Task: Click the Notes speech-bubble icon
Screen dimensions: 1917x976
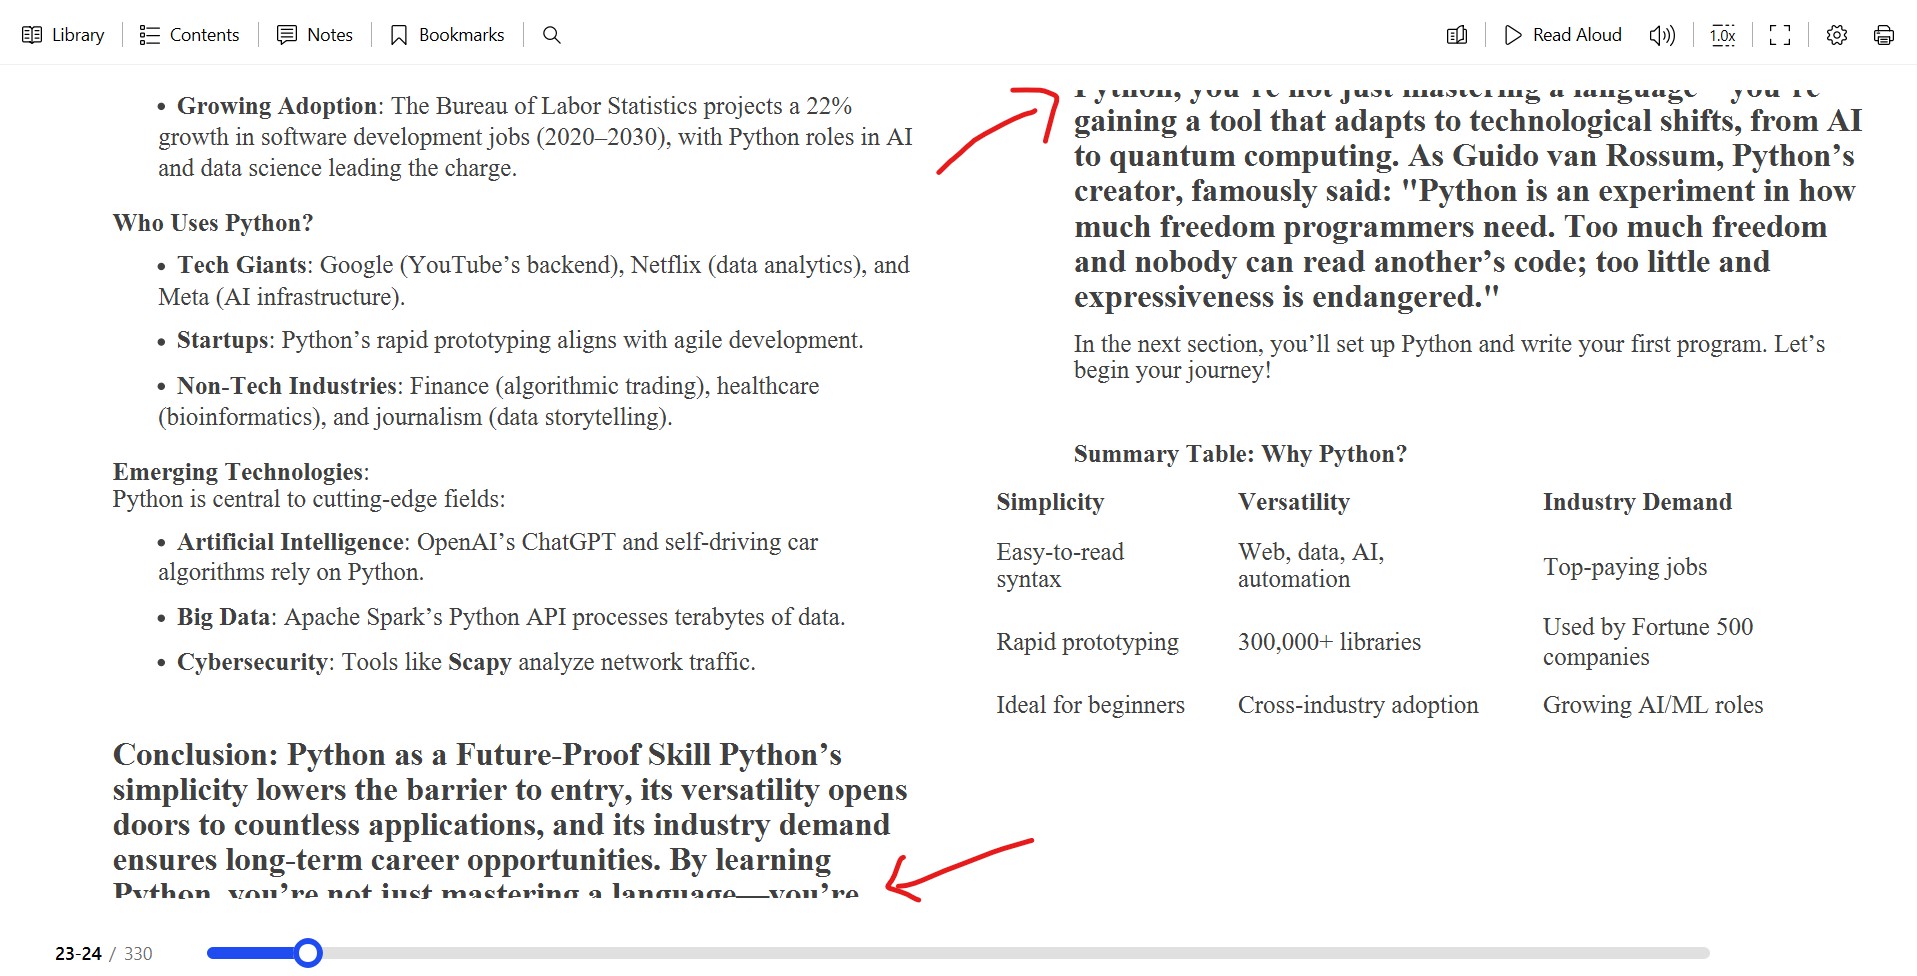Action: click(287, 35)
